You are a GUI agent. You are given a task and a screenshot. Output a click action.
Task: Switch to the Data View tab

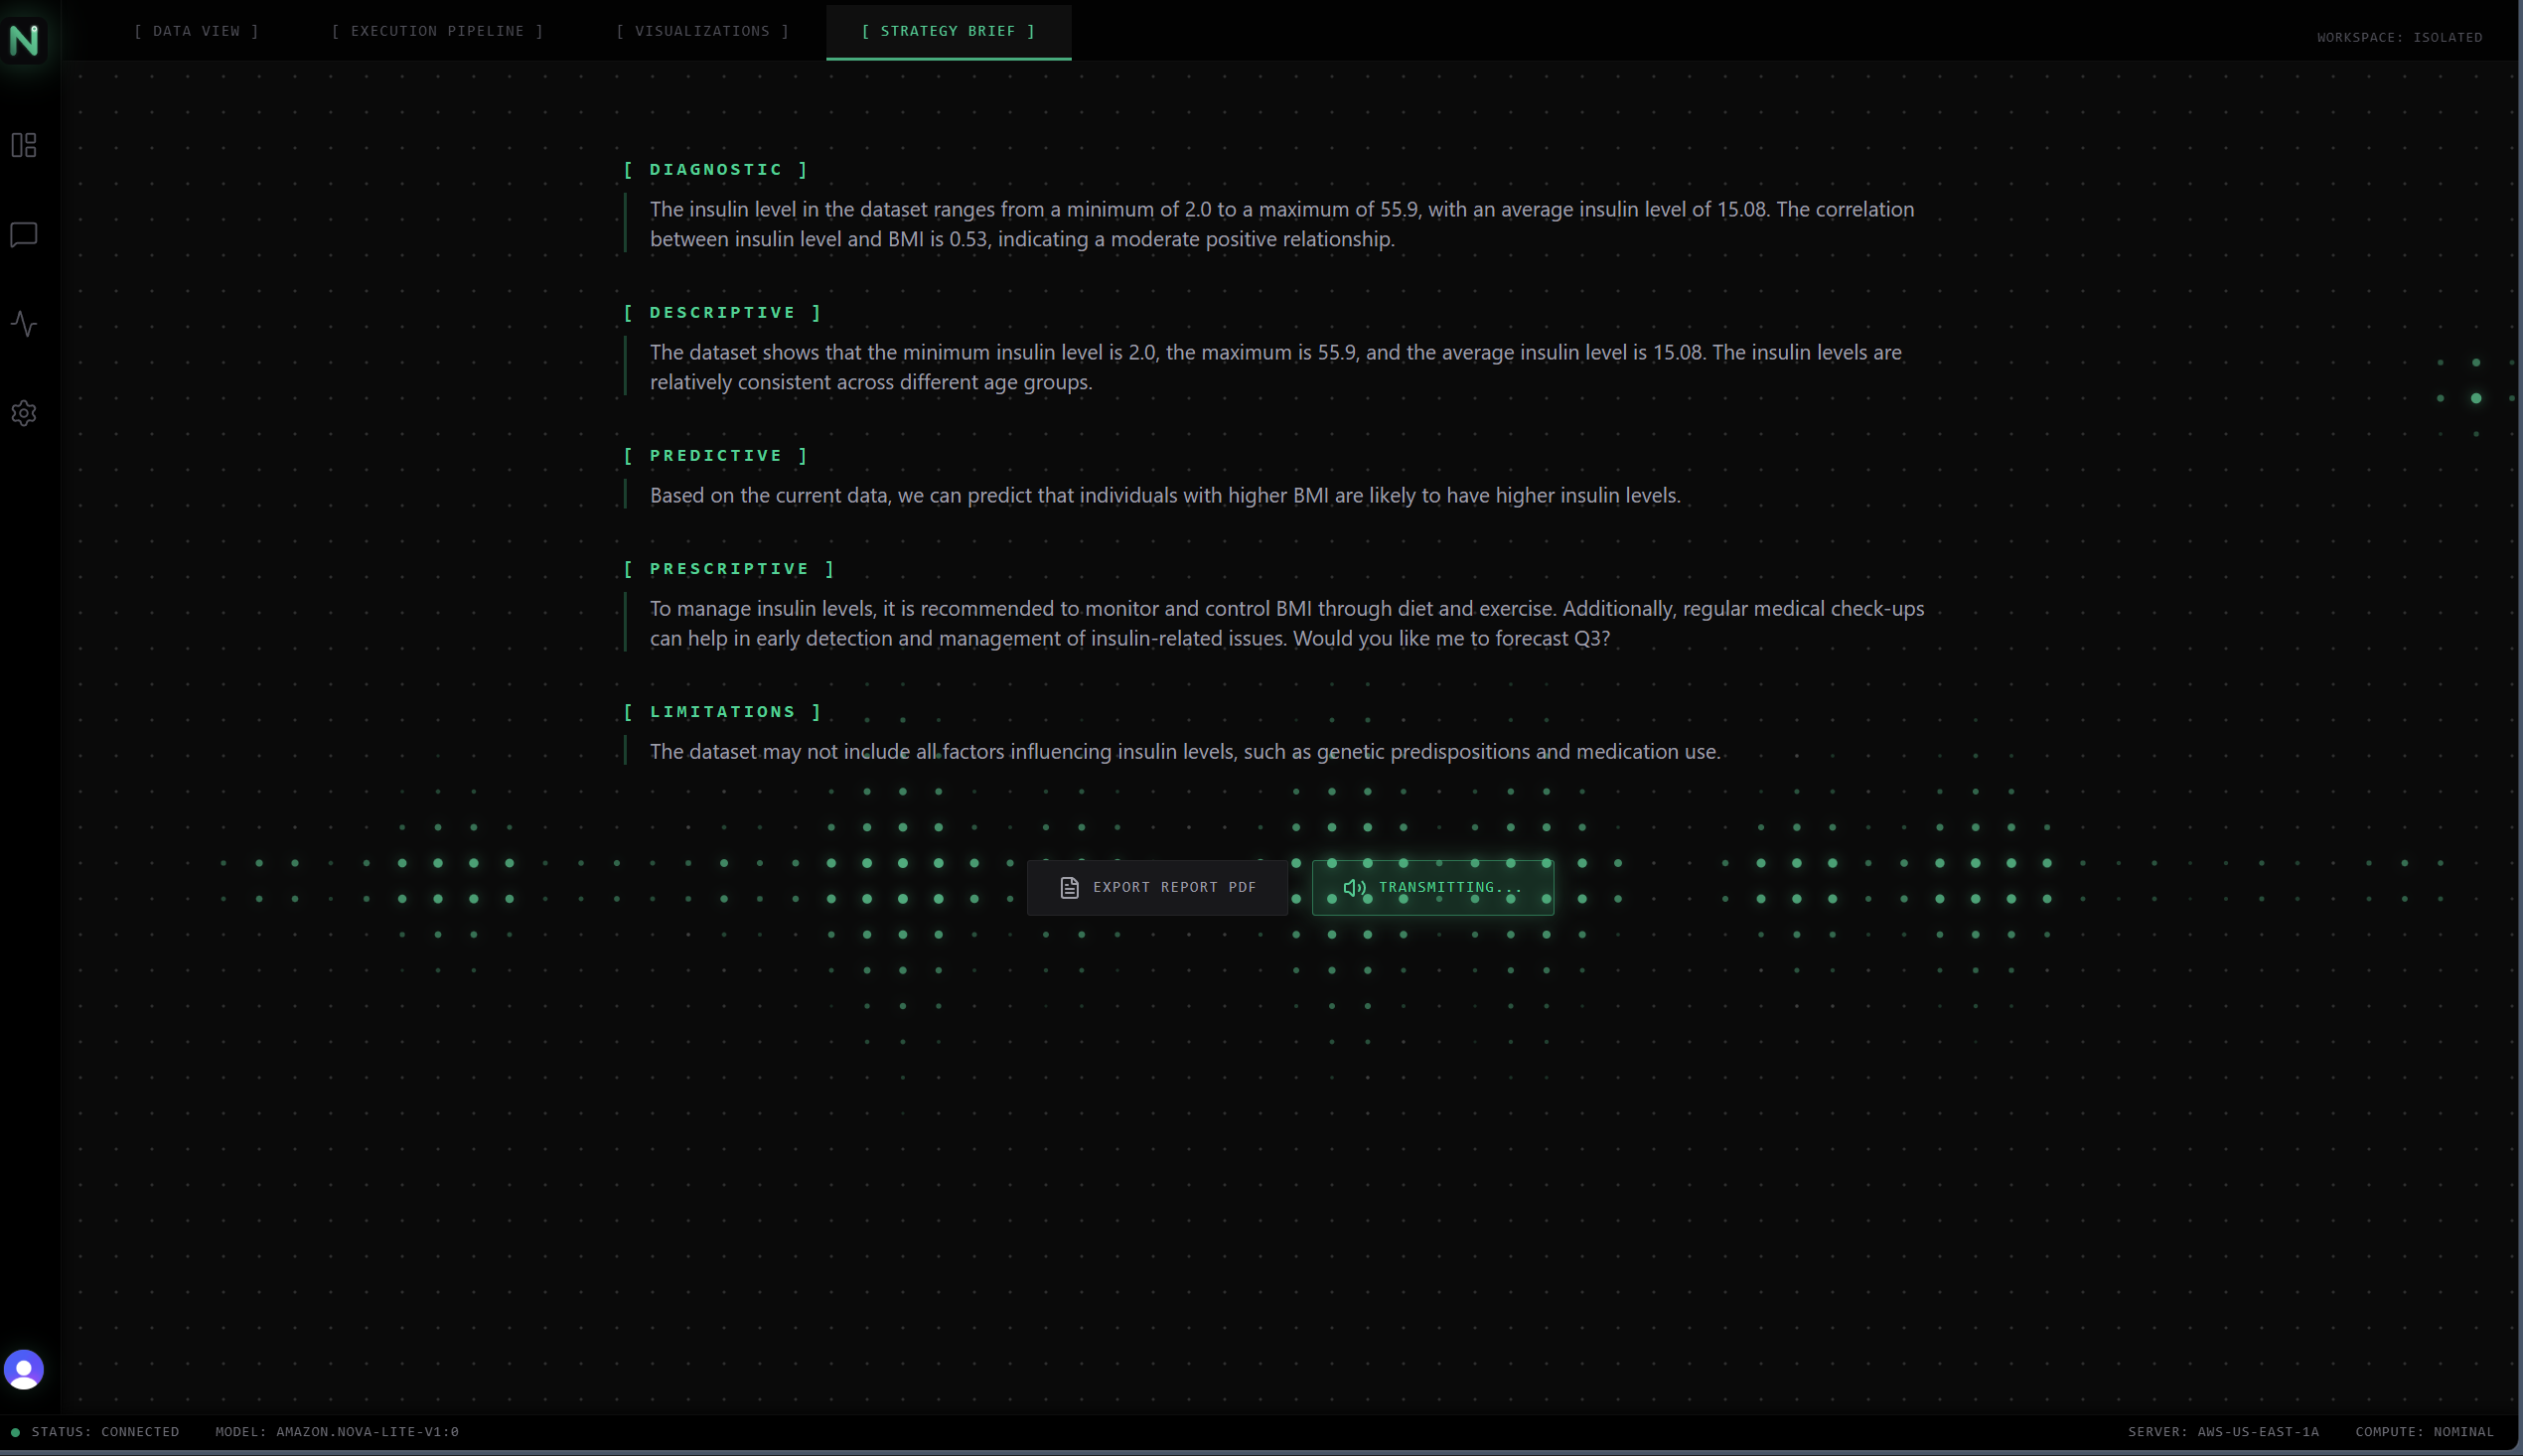197,31
